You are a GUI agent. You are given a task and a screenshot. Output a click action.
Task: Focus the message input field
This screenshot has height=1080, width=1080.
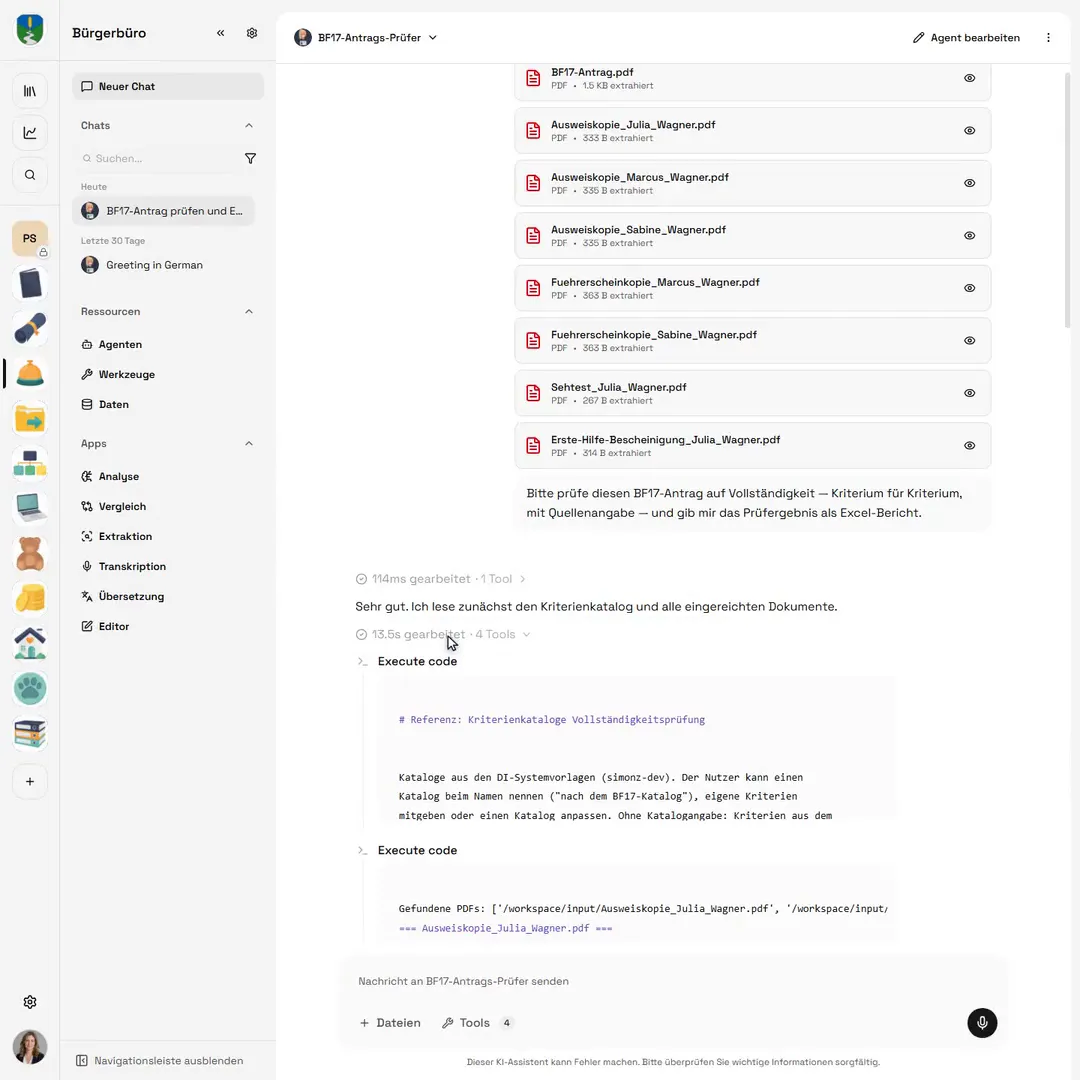click(x=672, y=981)
